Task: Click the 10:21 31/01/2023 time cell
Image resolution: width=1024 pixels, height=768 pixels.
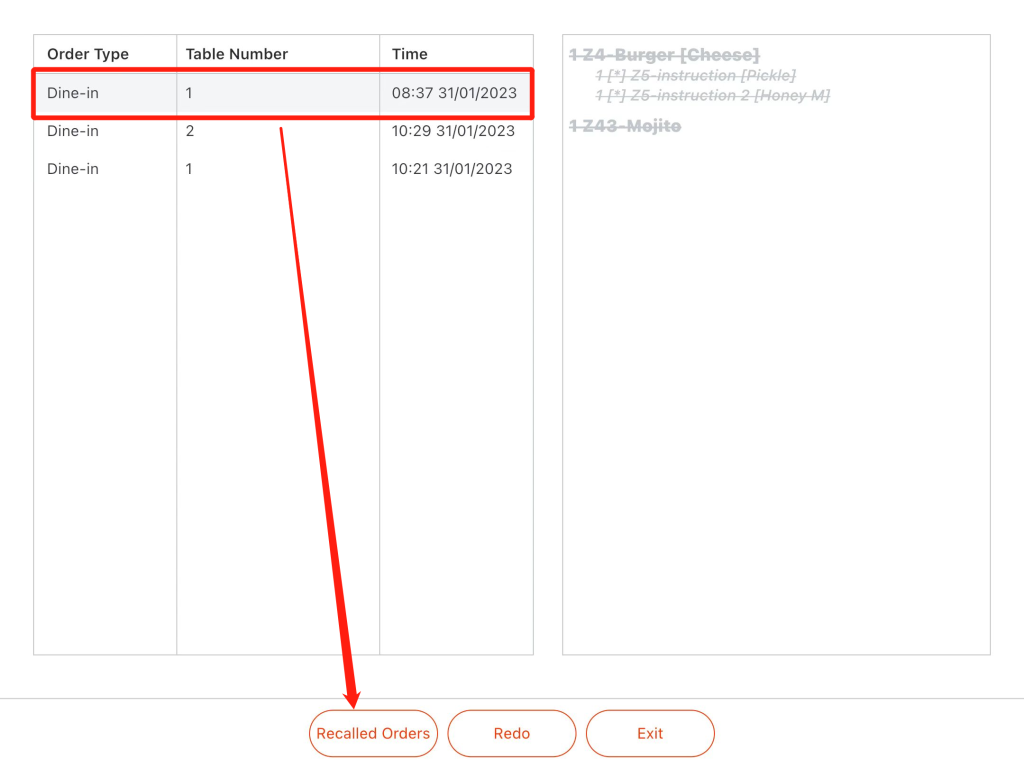Action: [x=452, y=169]
